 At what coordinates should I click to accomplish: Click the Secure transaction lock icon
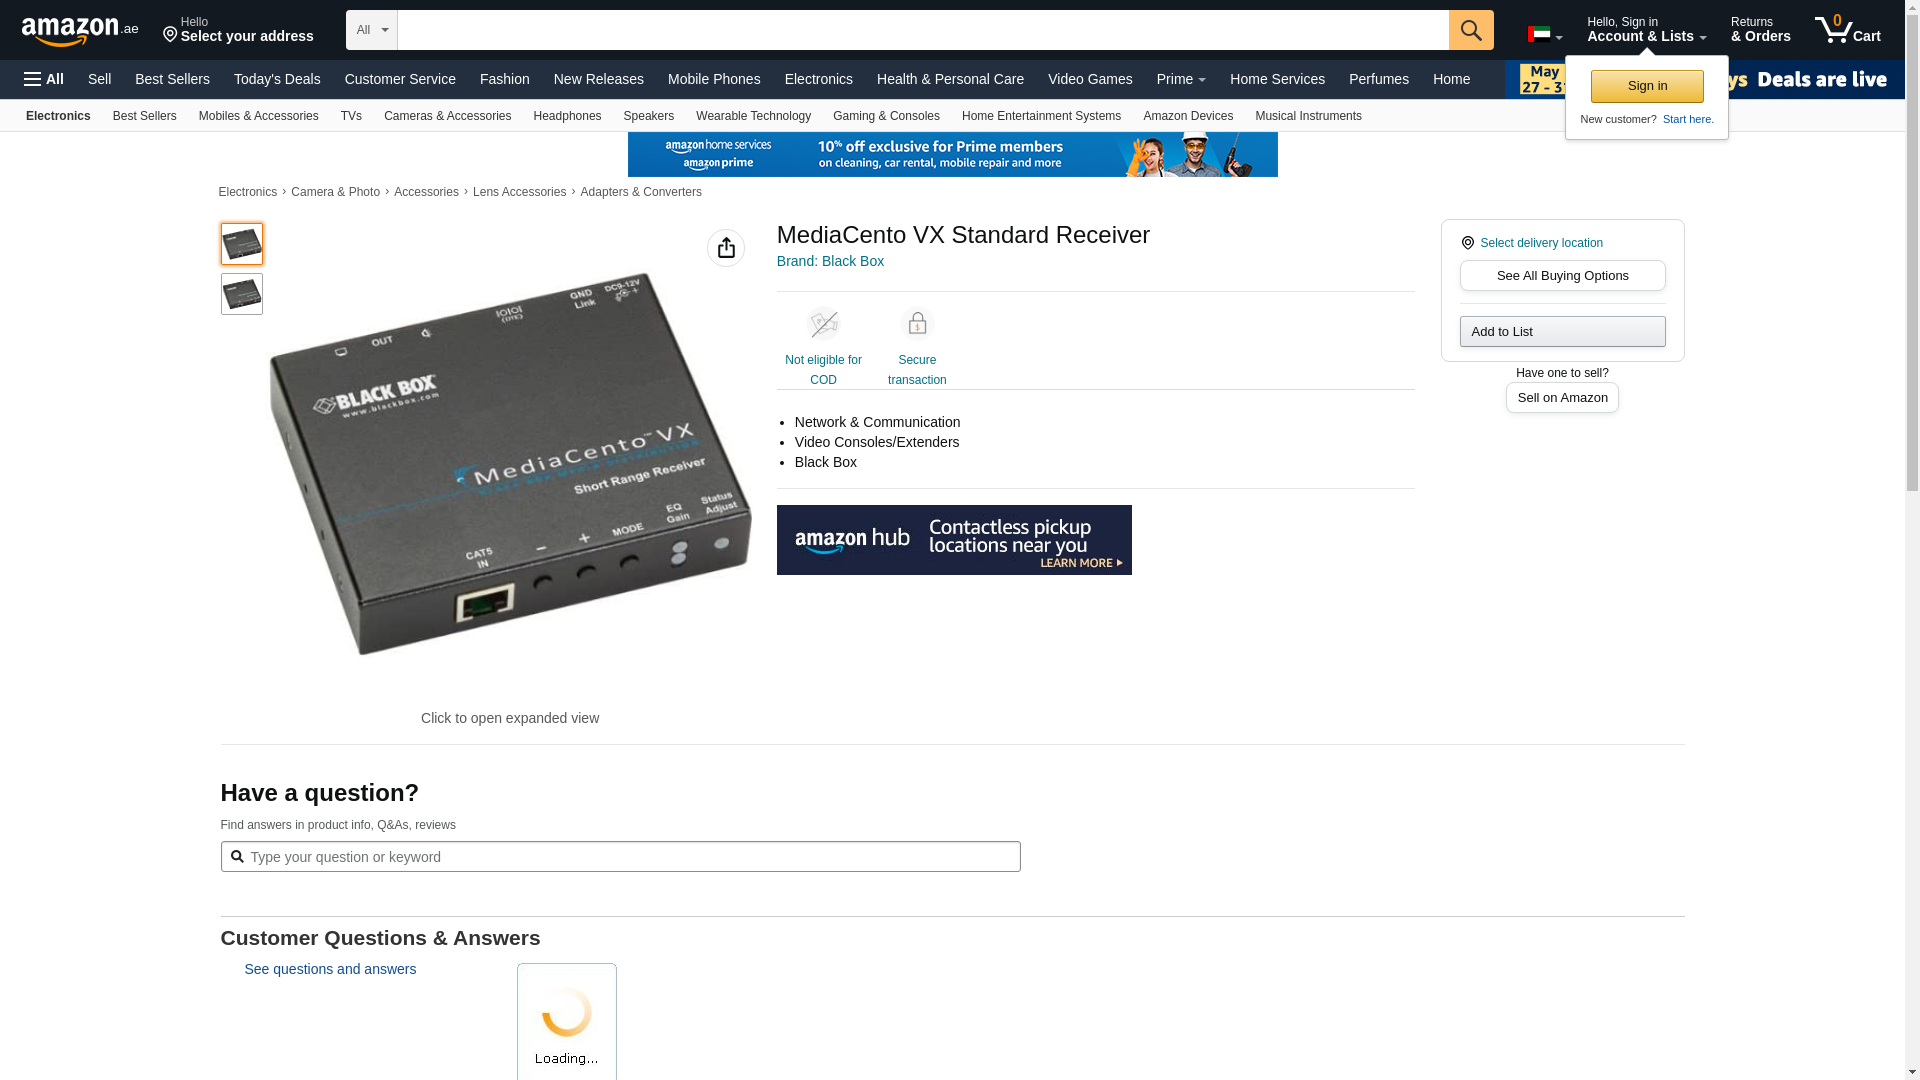click(916, 324)
